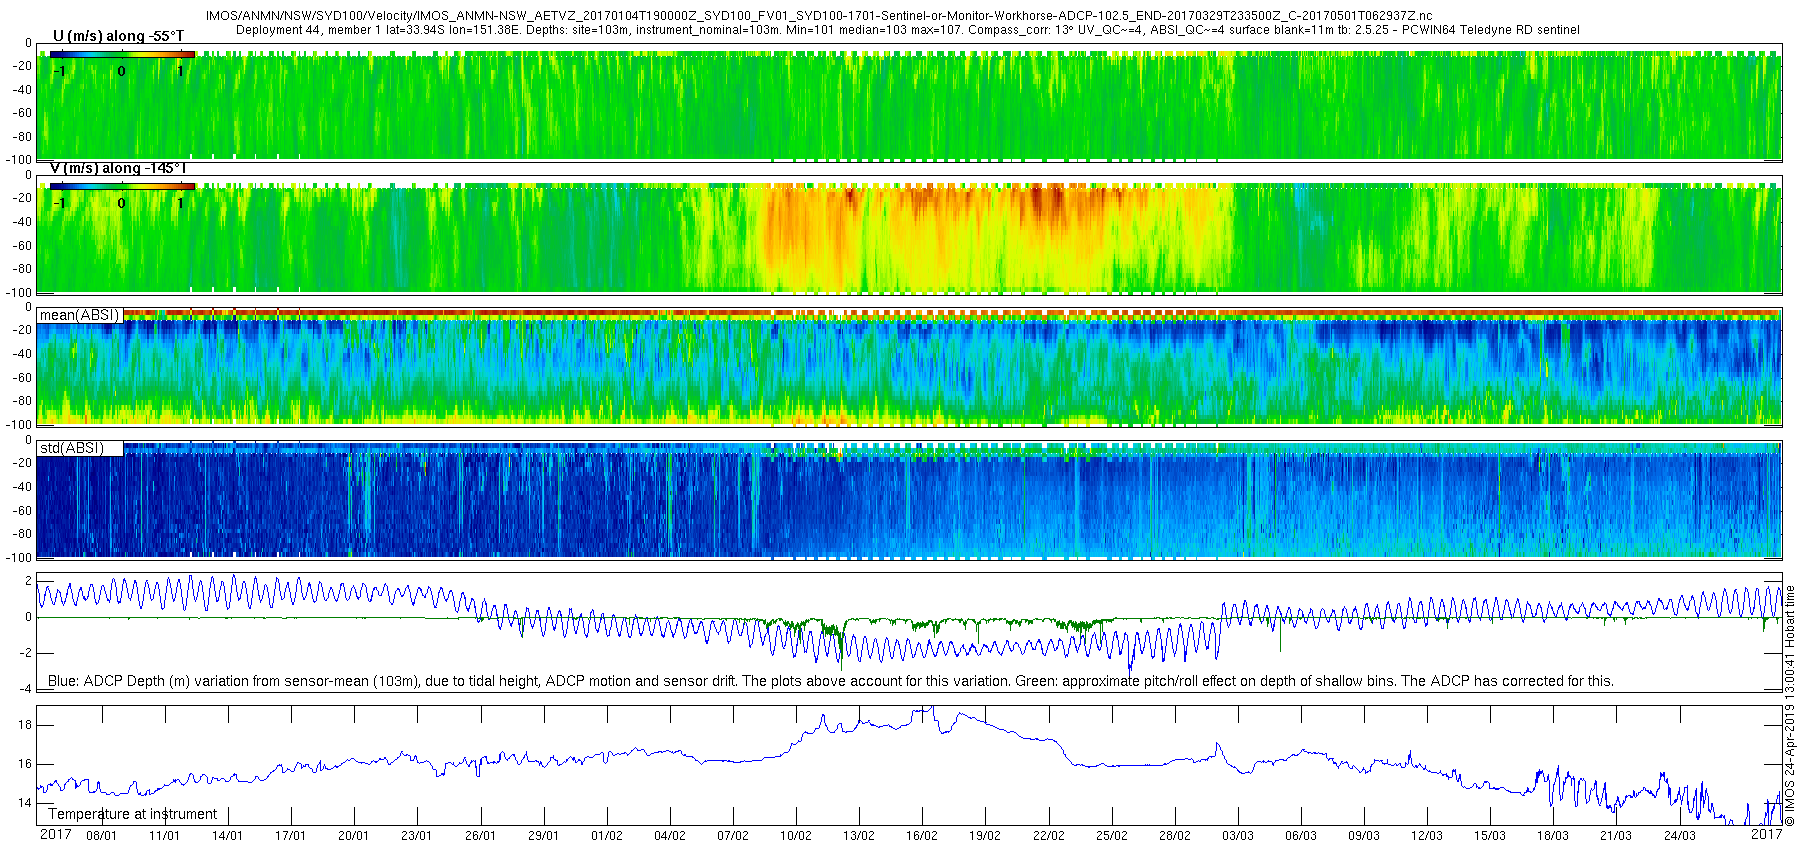This screenshot has height=850, width=1800.
Task: Click the V velocity color bar
Action: pos(122,186)
